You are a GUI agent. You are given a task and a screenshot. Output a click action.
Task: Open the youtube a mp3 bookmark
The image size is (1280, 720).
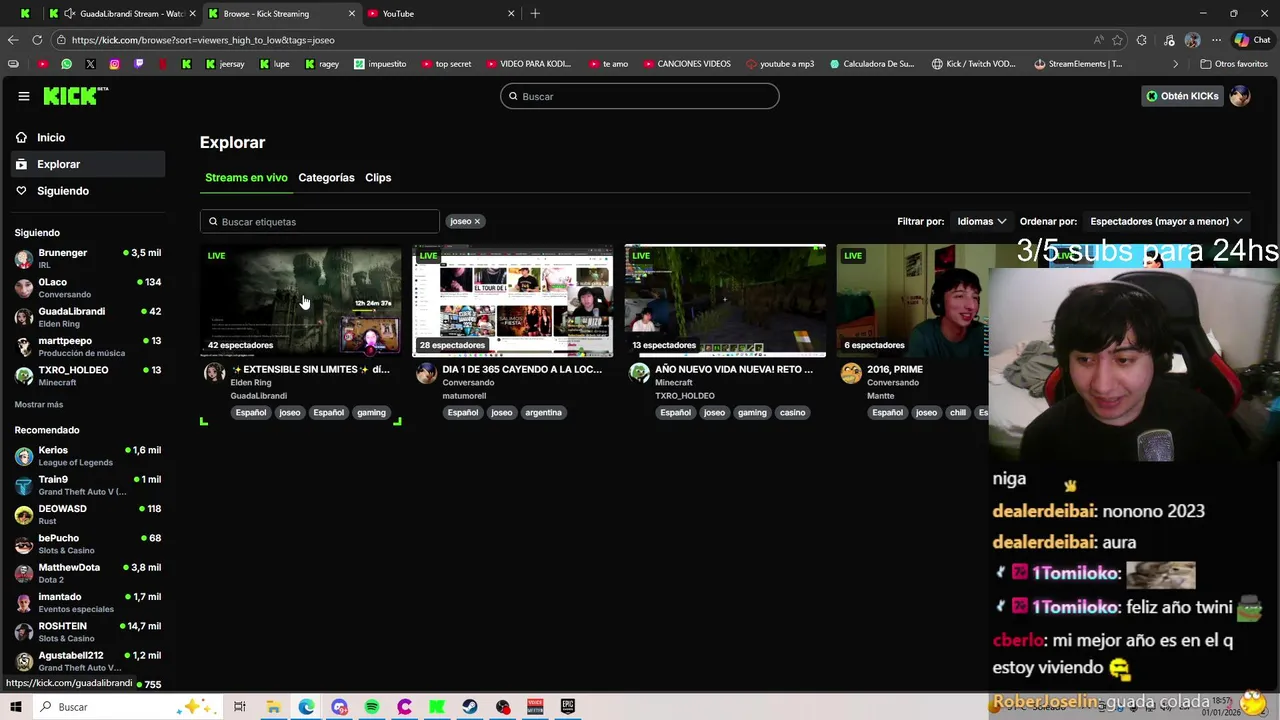pos(780,64)
